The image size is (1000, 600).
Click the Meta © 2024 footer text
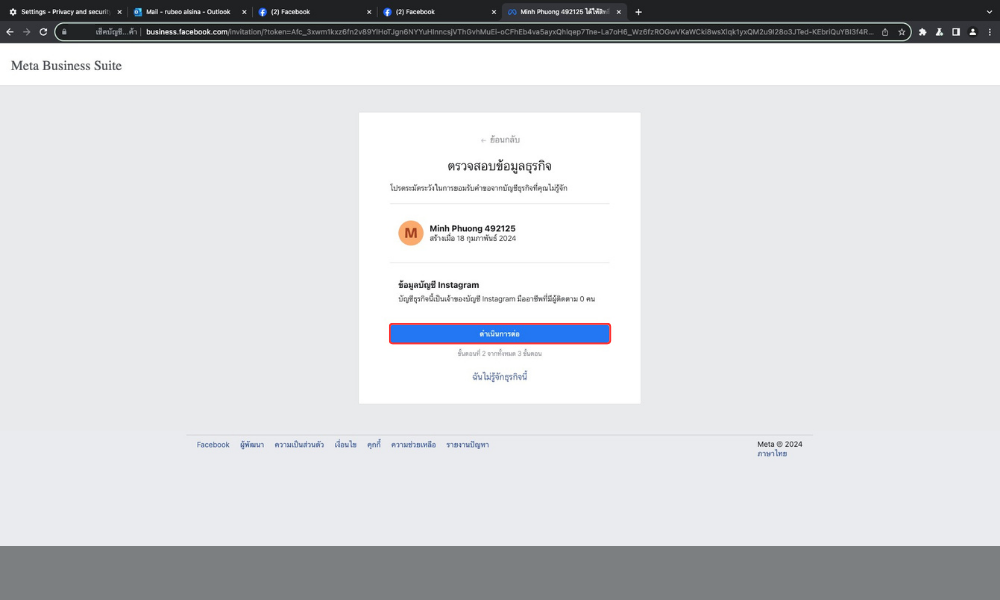780,444
